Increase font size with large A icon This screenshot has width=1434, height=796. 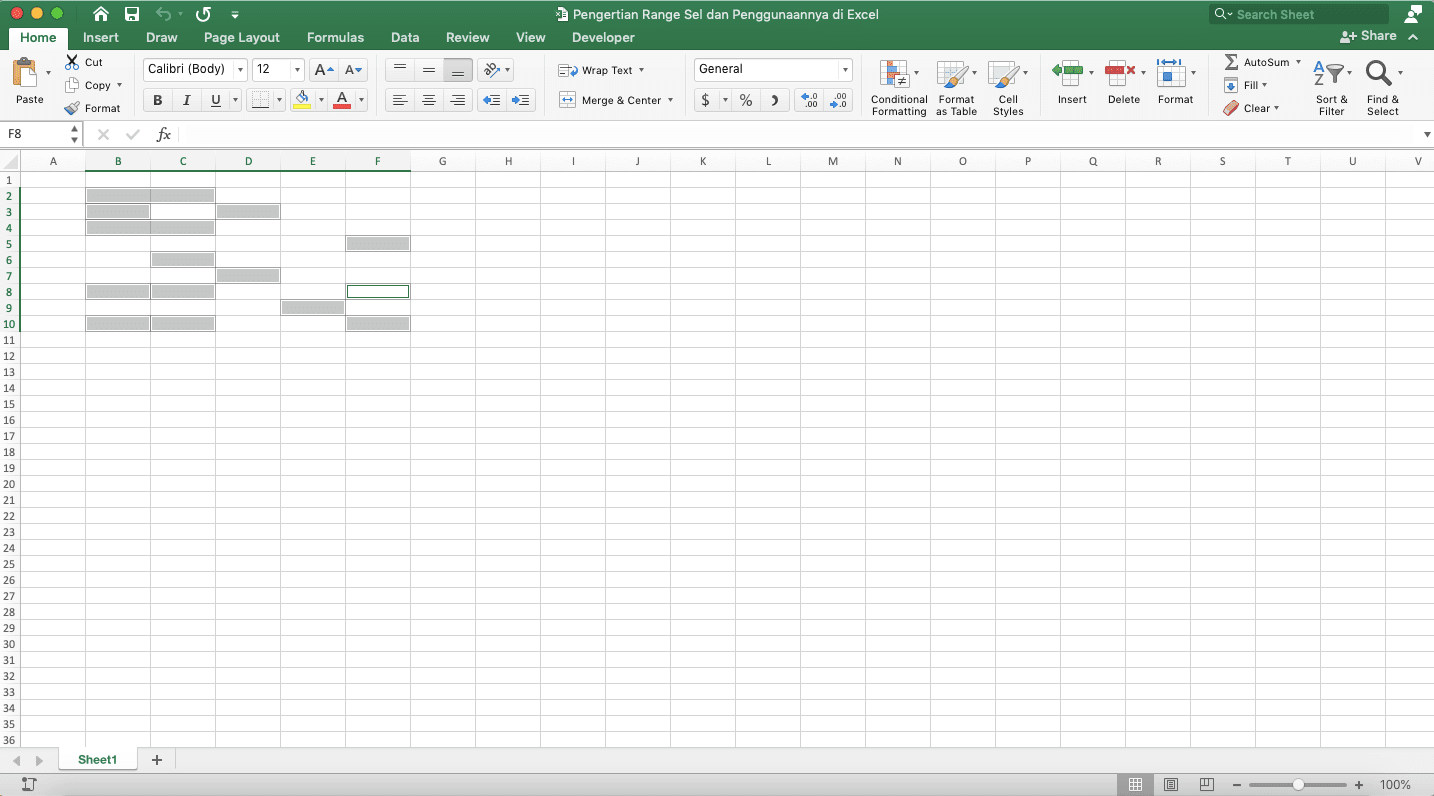[323, 70]
